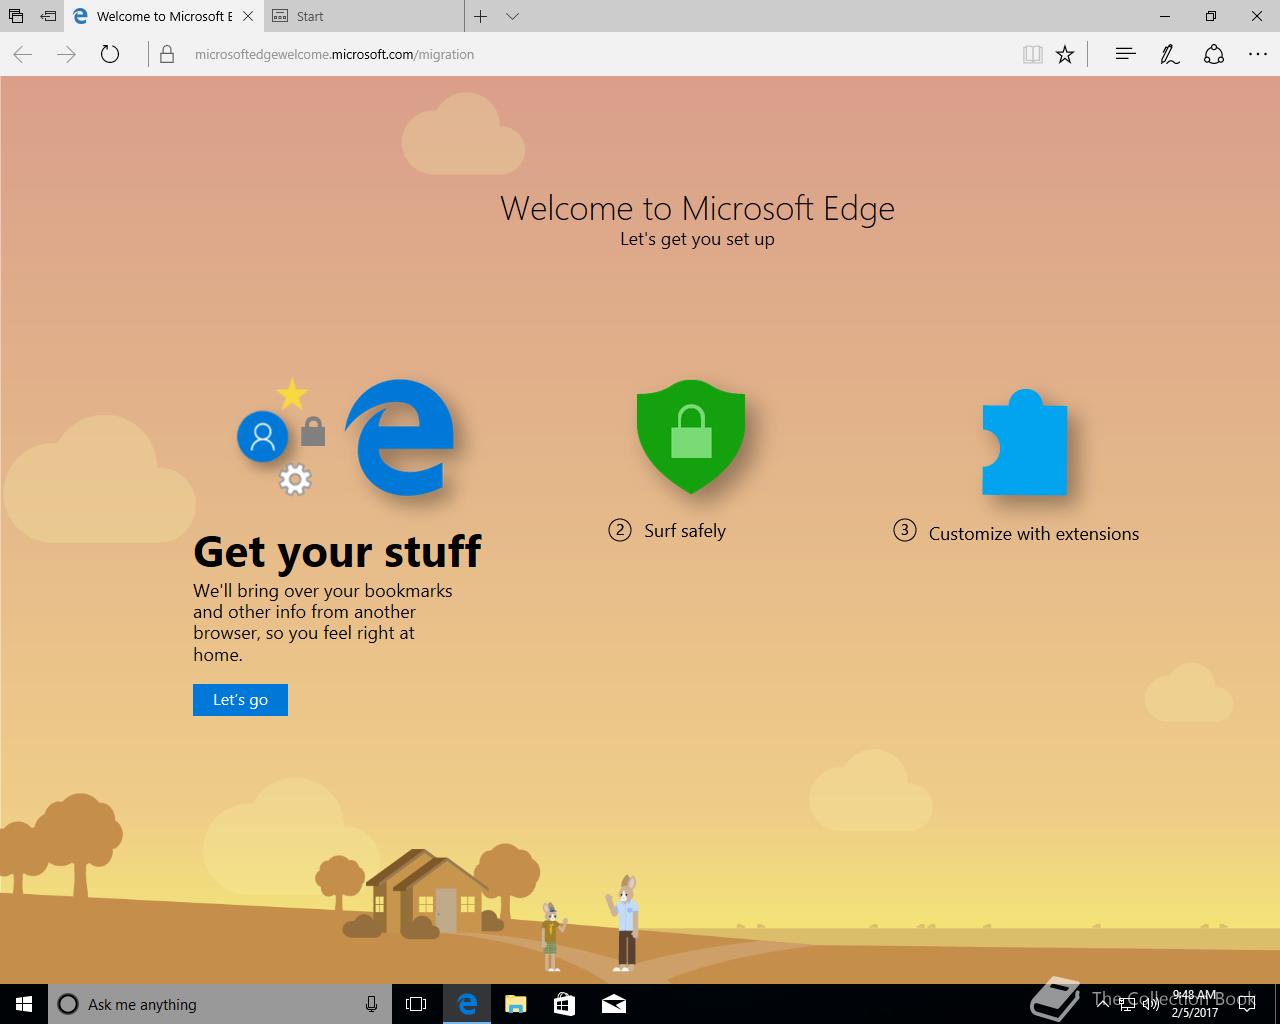The image size is (1280, 1024).
Task: Click the step 2 circled number
Action: (620, 530)
